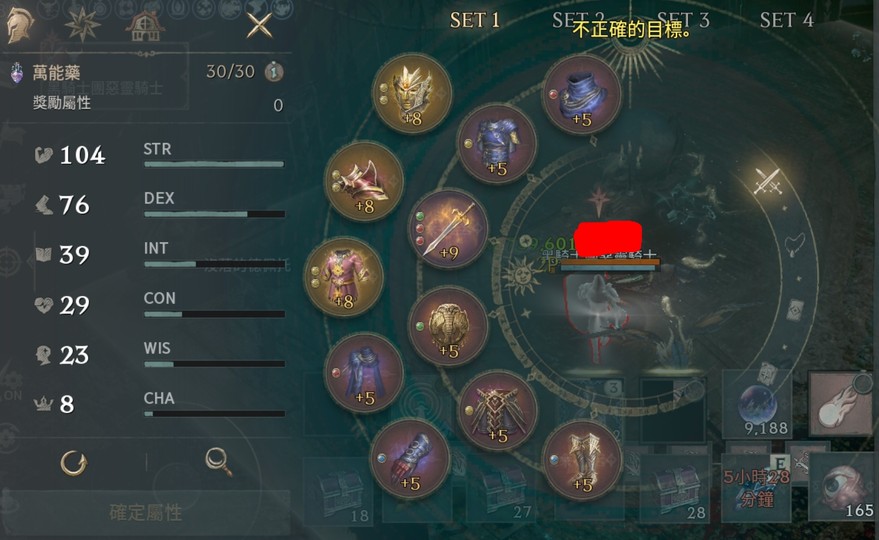The width and height of the screenshot is (879, 540).
Task: Use the crystal orb item 9,188
Action: 758,405
